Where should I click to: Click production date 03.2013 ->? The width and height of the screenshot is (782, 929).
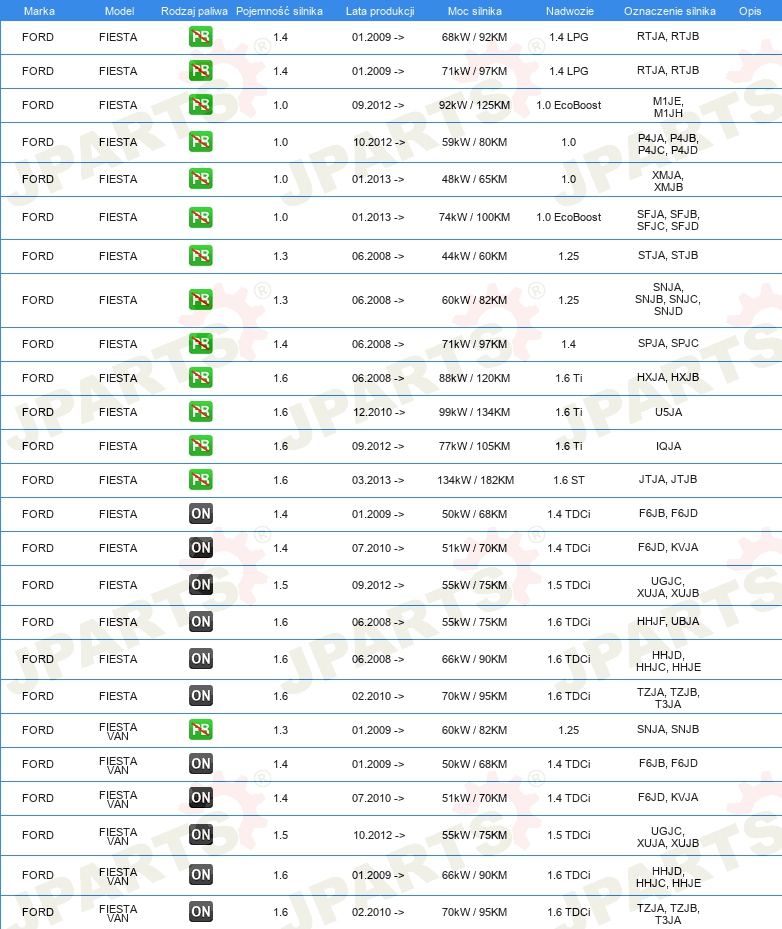[378, 480]
